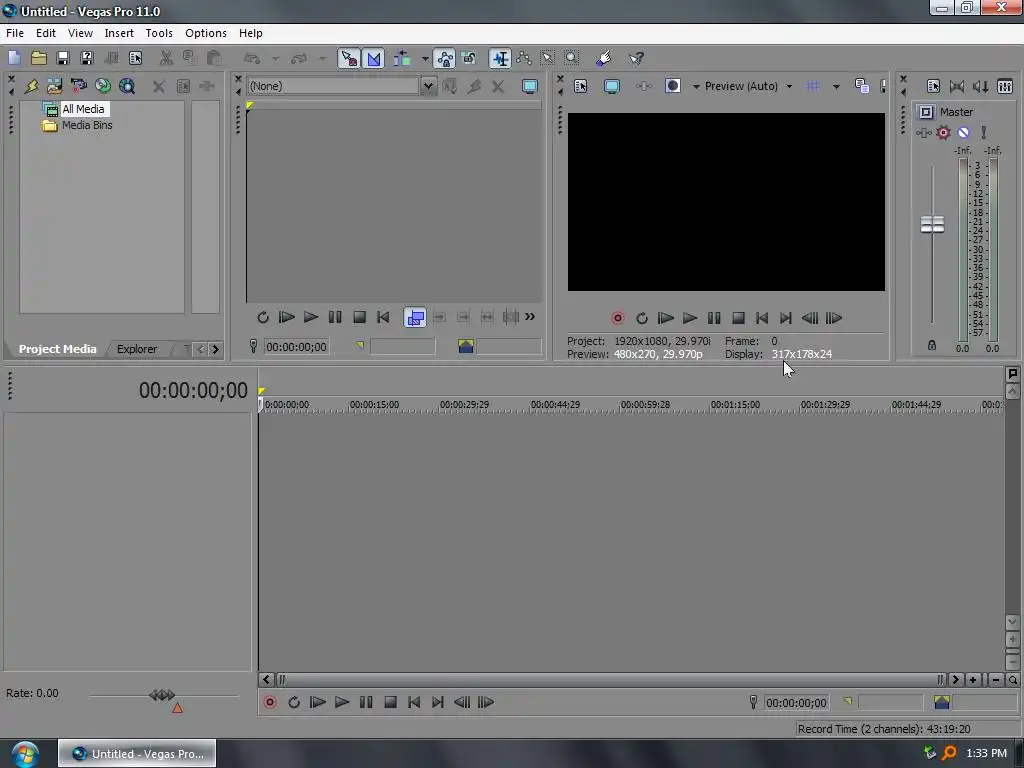The image size is (1024, 768).
Task: Toggle Enable Snapping button
Action: click(x=349, y=58)
